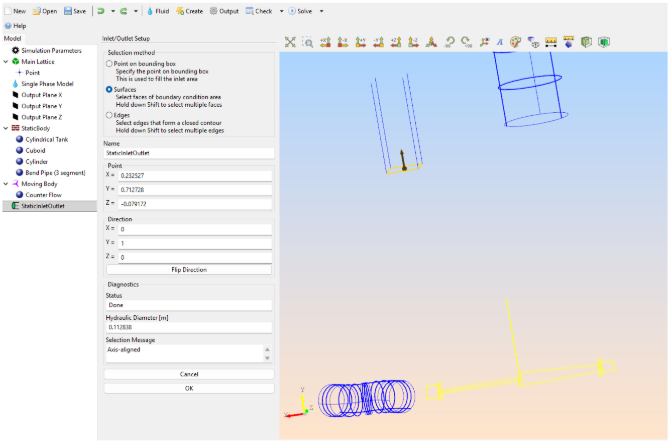Open the Output toolbar menu
Screen dimensions: 670x441
click(224, 10)
